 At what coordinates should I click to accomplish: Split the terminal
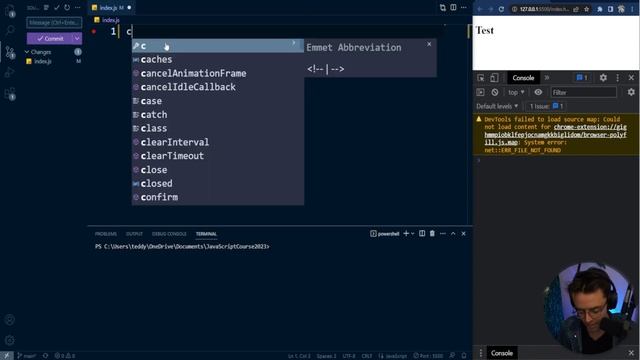click(x=422, y=233)
